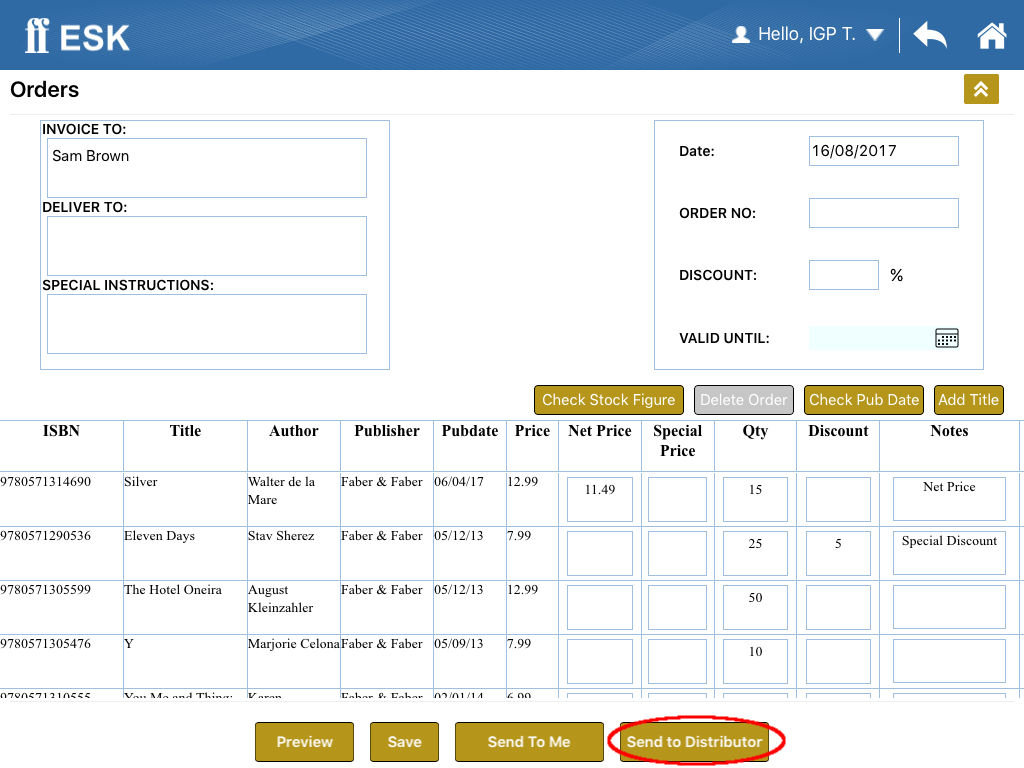
Task: Click the Notes column header
Action: point(950,431)
